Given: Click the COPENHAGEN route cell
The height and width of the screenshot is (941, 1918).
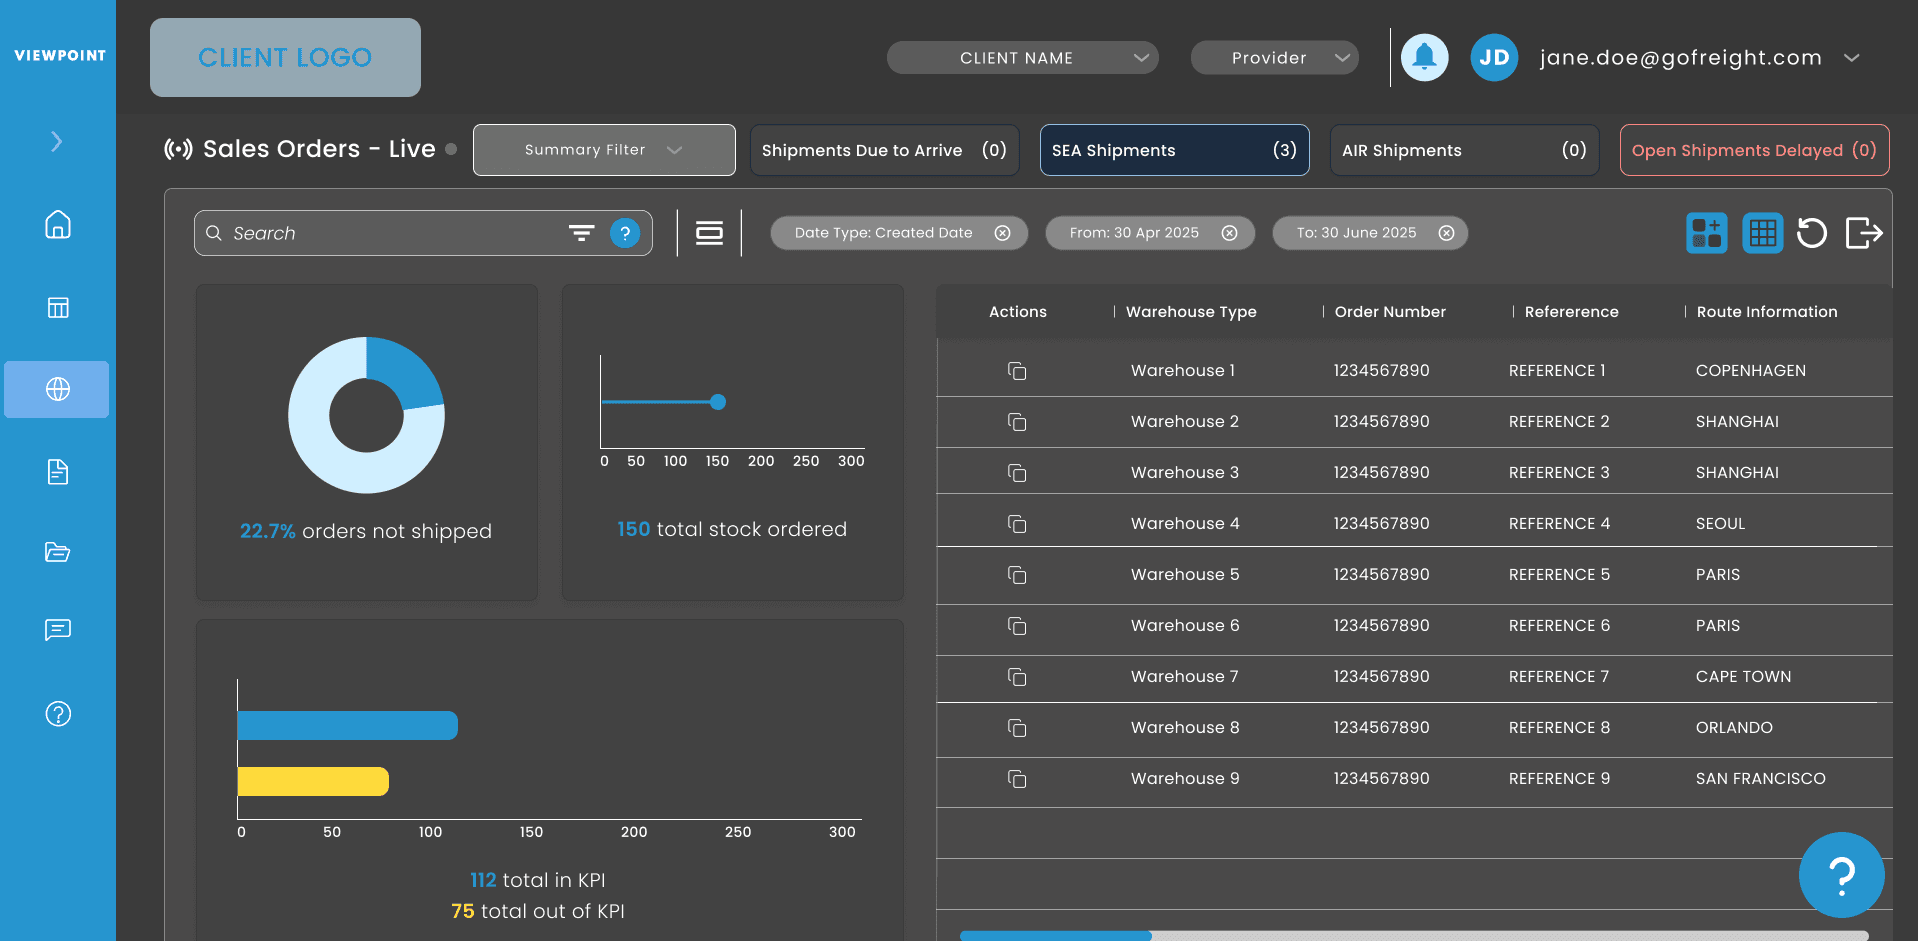Looking at the screenshot, I should [1750, 371].
